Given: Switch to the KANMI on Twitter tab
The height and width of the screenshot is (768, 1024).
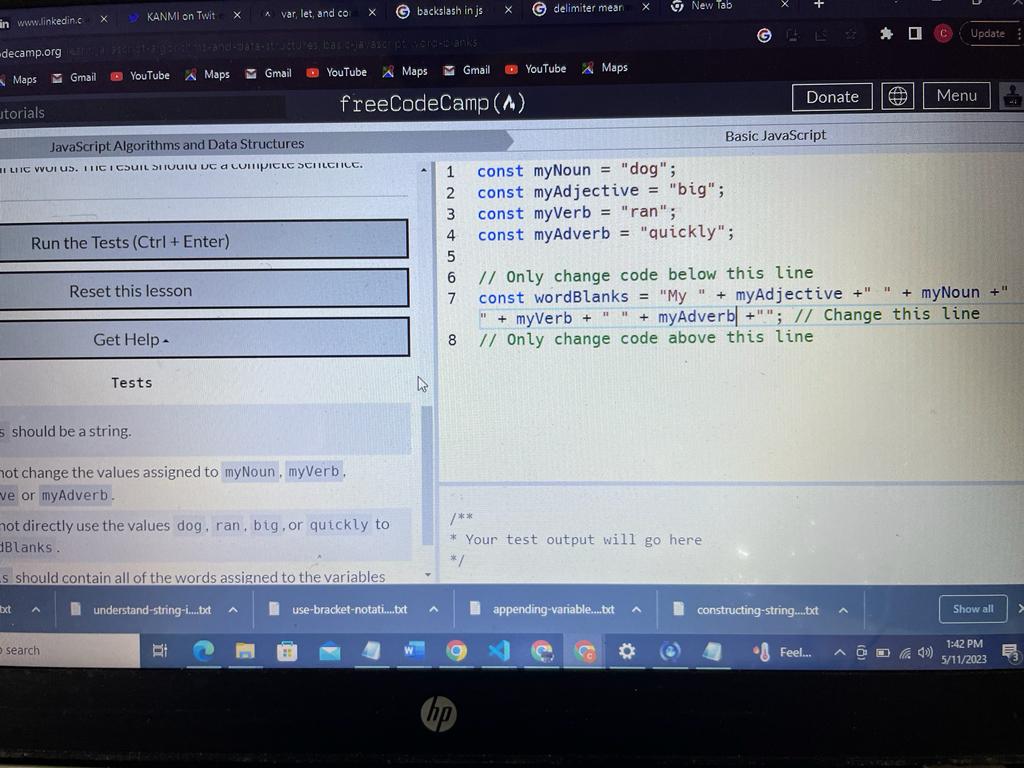Looking at the screenshot, I should click(181, 16).
